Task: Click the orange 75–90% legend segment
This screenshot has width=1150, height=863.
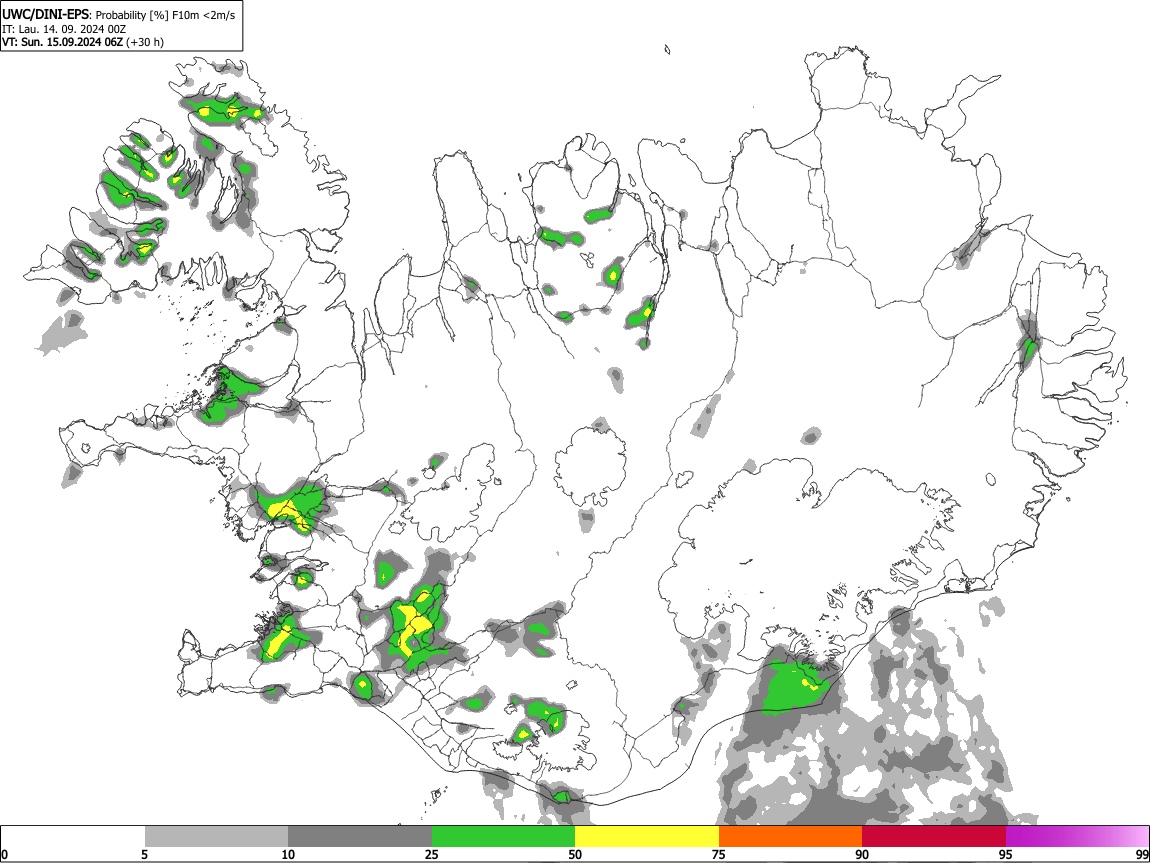Action: pyautogui.click(x=791, y=837)
